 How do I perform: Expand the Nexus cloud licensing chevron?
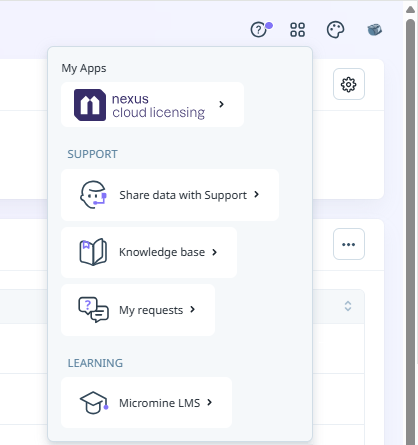pos(221,104)
